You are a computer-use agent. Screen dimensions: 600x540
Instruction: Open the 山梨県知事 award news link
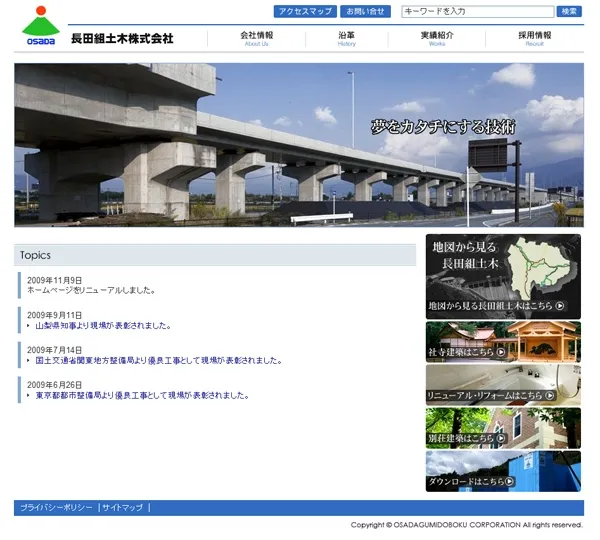click(102, 325)
